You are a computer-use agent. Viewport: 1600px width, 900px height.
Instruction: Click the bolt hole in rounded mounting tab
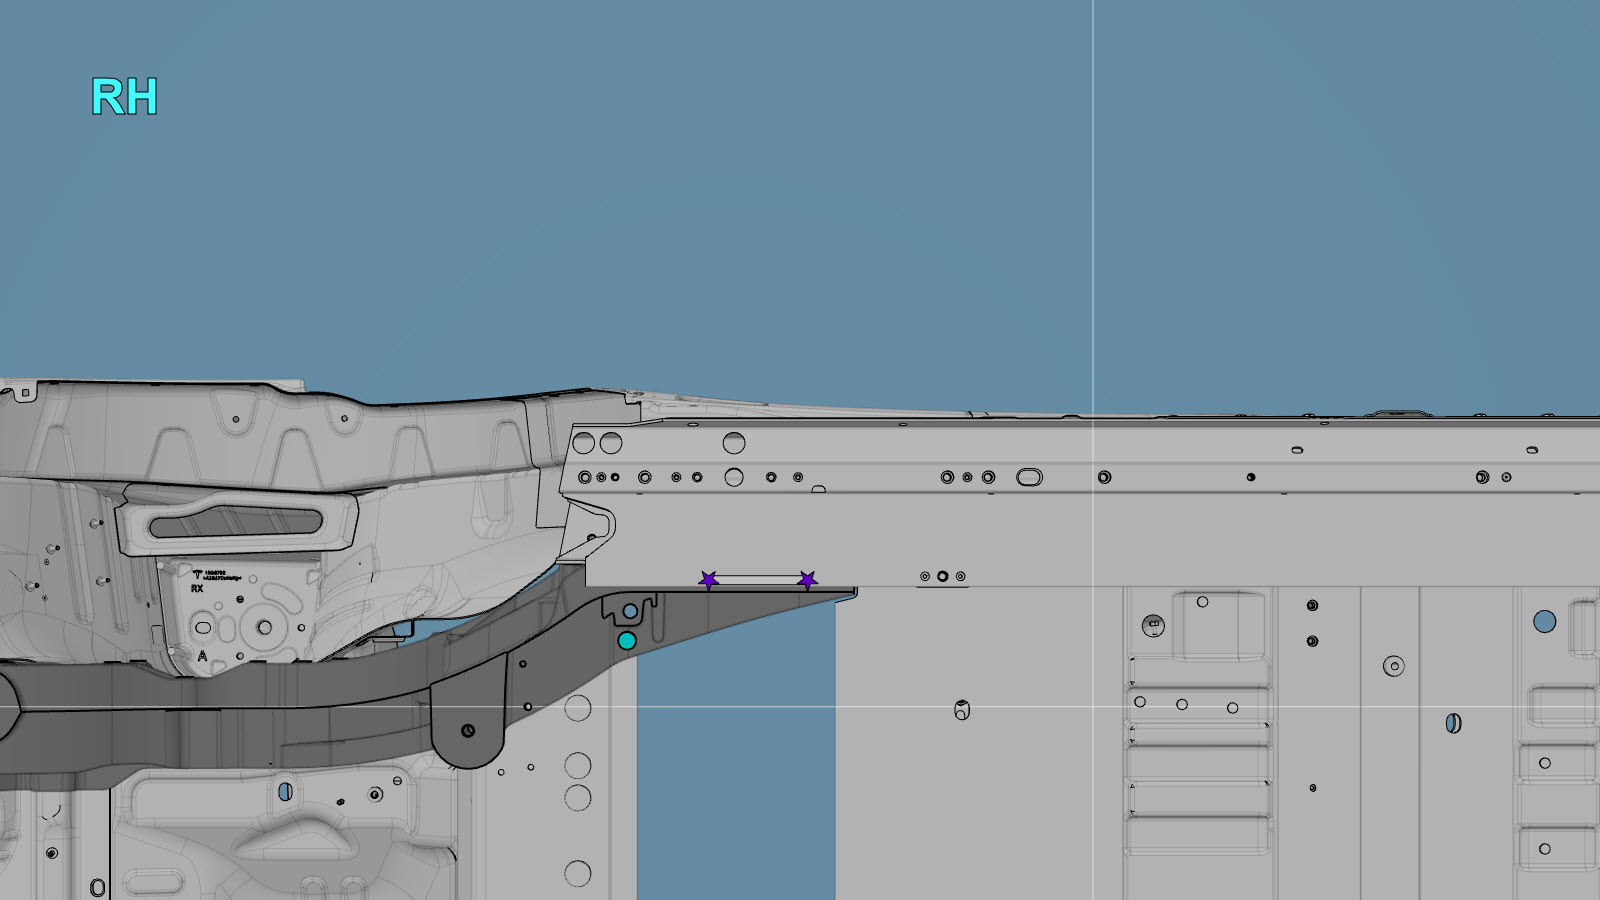[467, 731]
